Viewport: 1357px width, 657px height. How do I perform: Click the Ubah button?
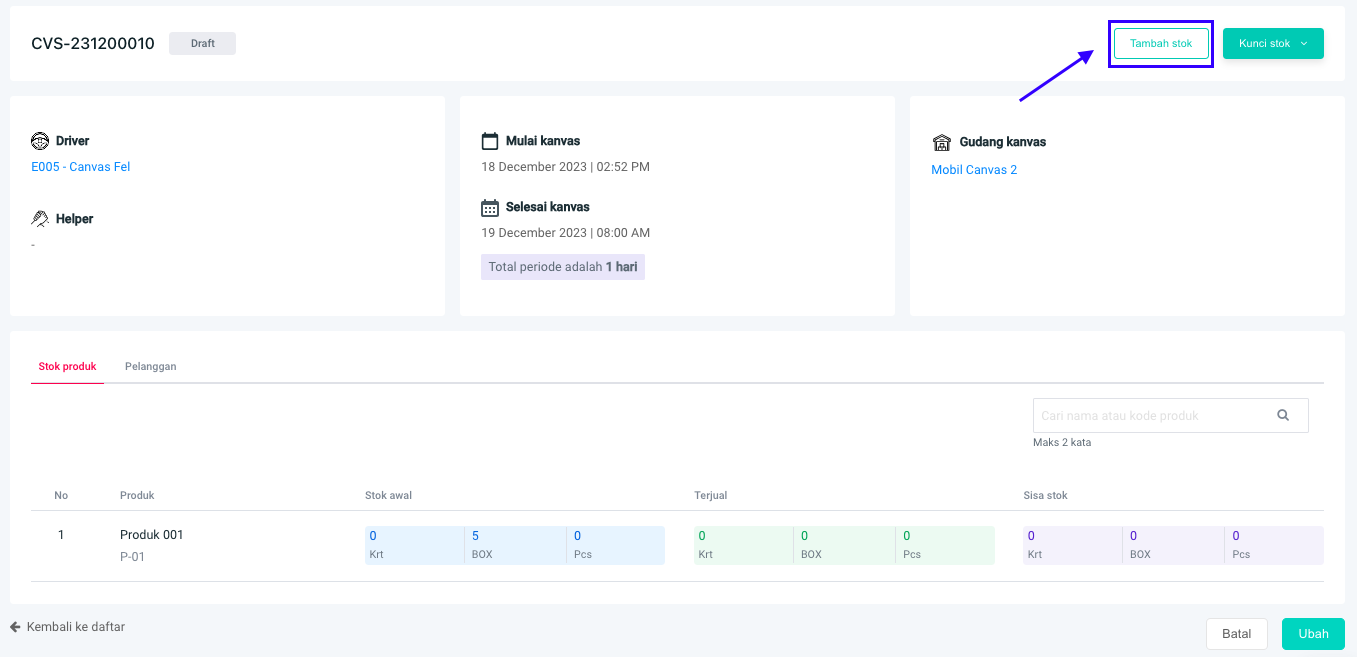coord(1313,634)
